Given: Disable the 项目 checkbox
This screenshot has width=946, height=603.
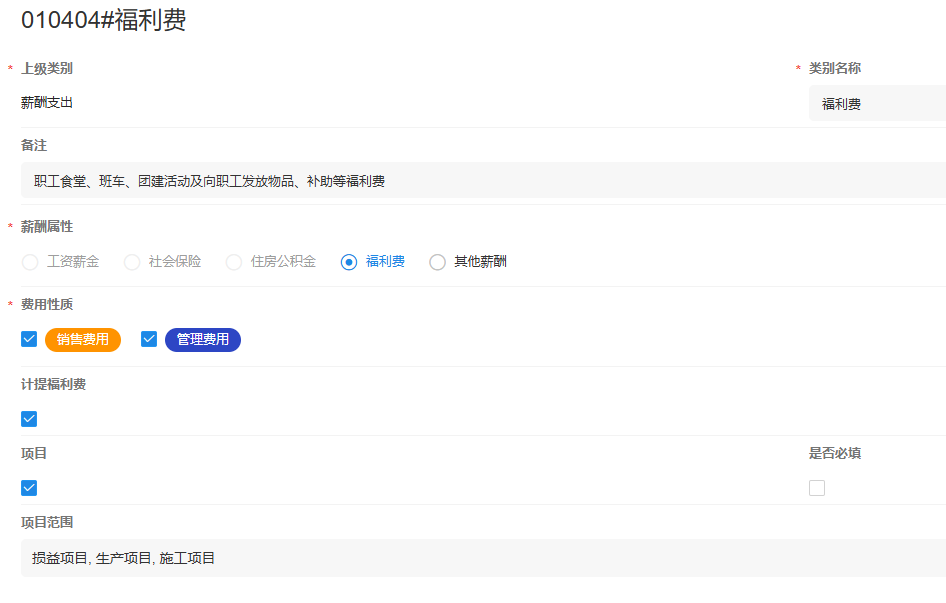Looking at the screenshot, I should (x=29, y=488).
